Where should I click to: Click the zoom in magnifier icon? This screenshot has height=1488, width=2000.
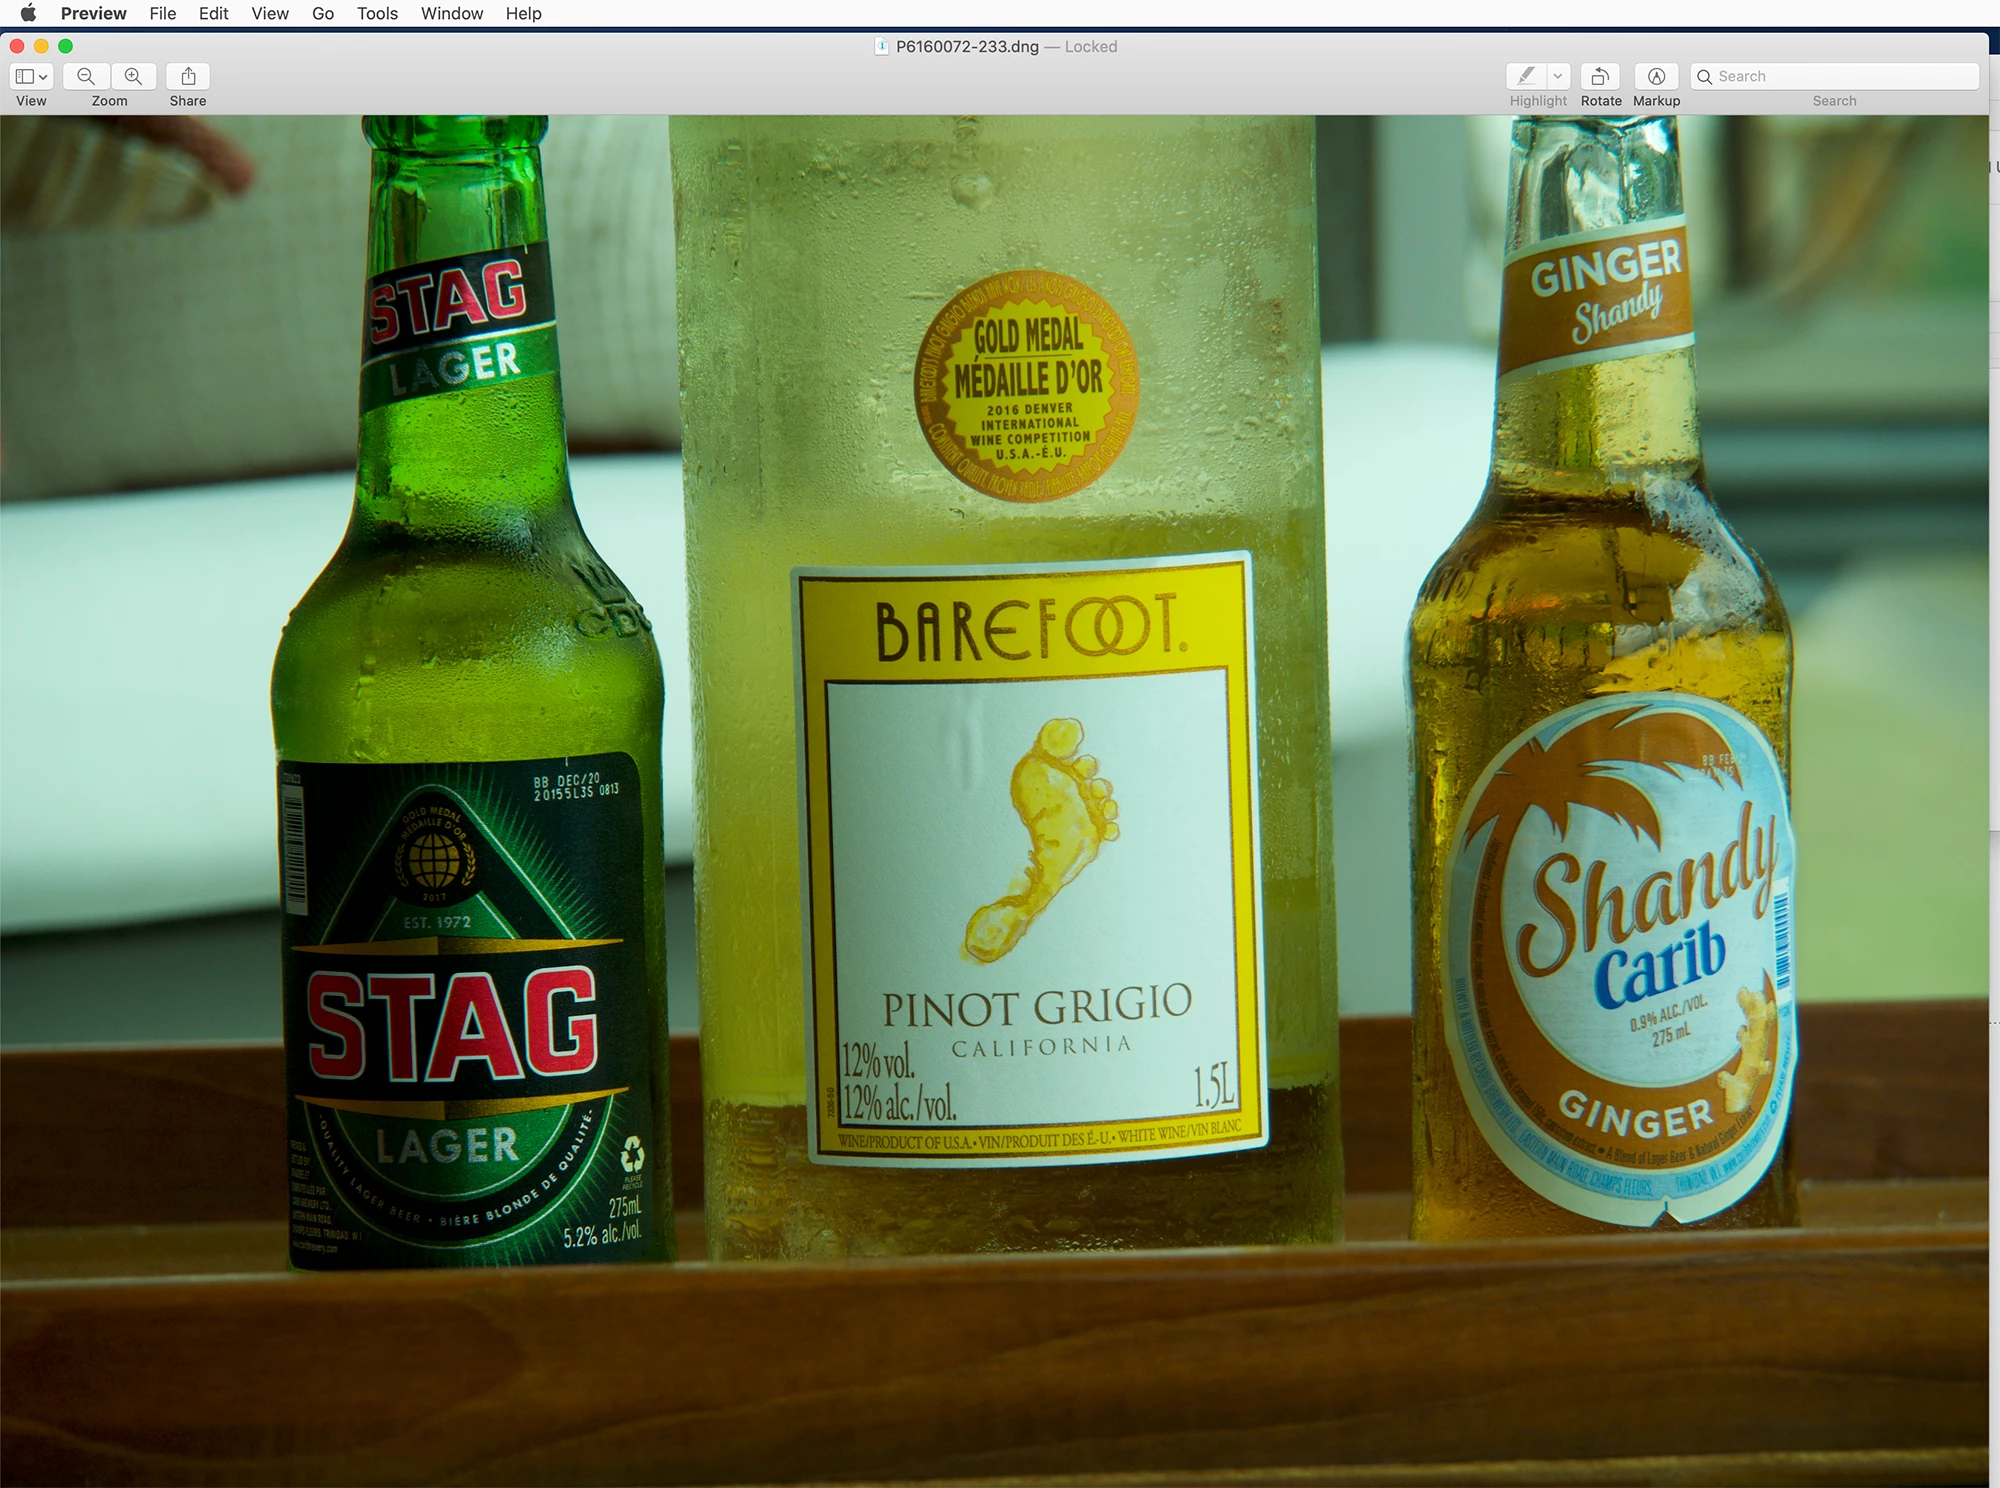[x=133, y=76]
